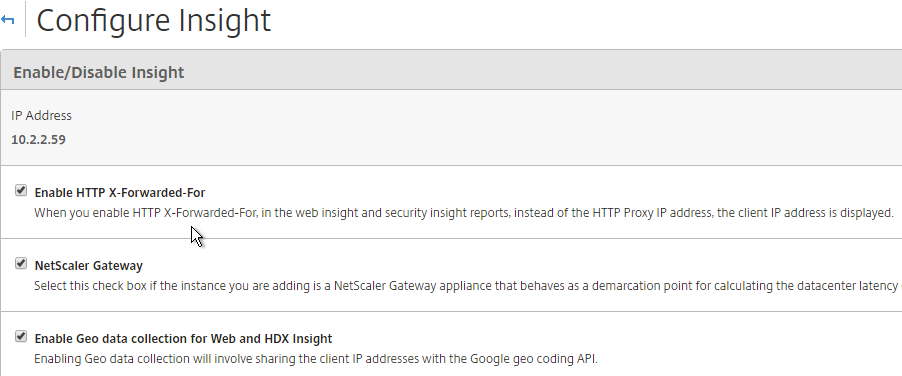Disable Geo data collection checkbox
Viewport: 902px width, 376px height.
click(21, 336)
